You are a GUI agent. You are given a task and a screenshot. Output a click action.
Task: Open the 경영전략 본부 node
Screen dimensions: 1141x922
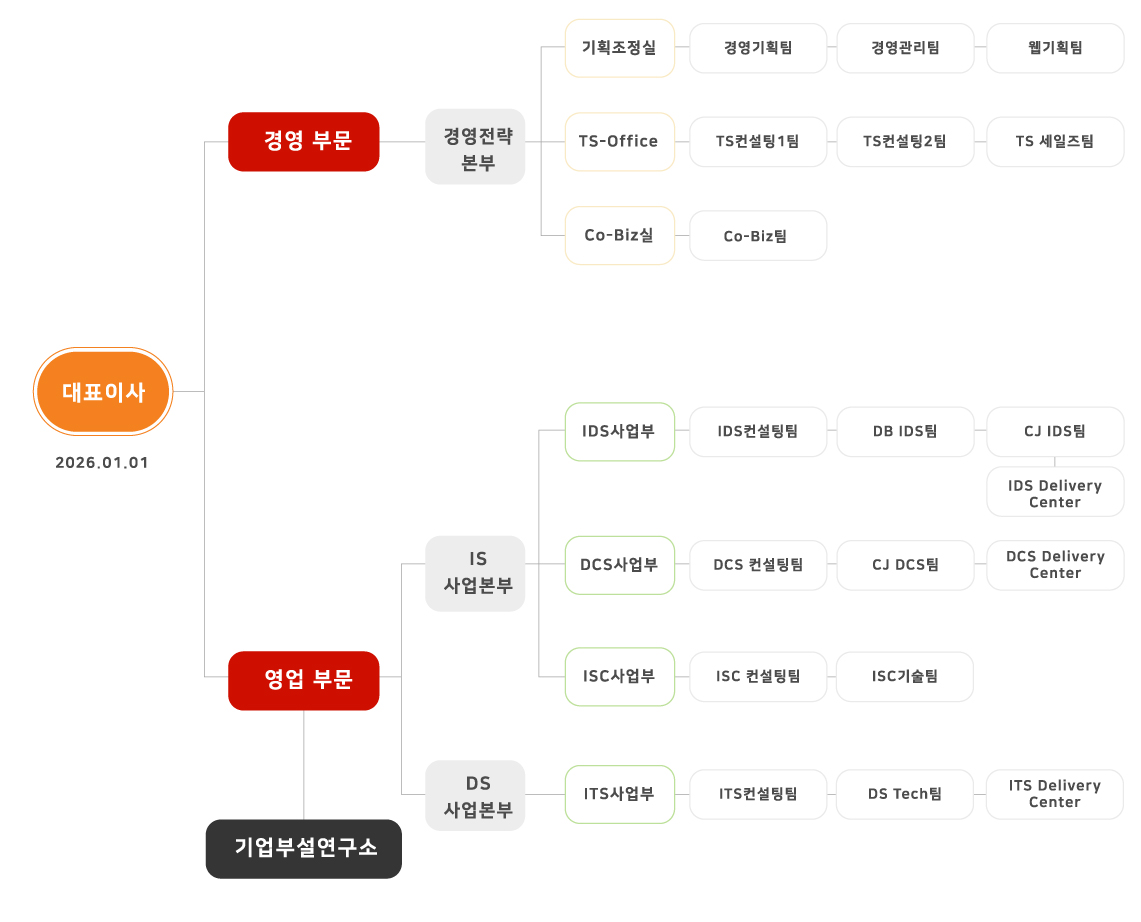pos(475,147)
